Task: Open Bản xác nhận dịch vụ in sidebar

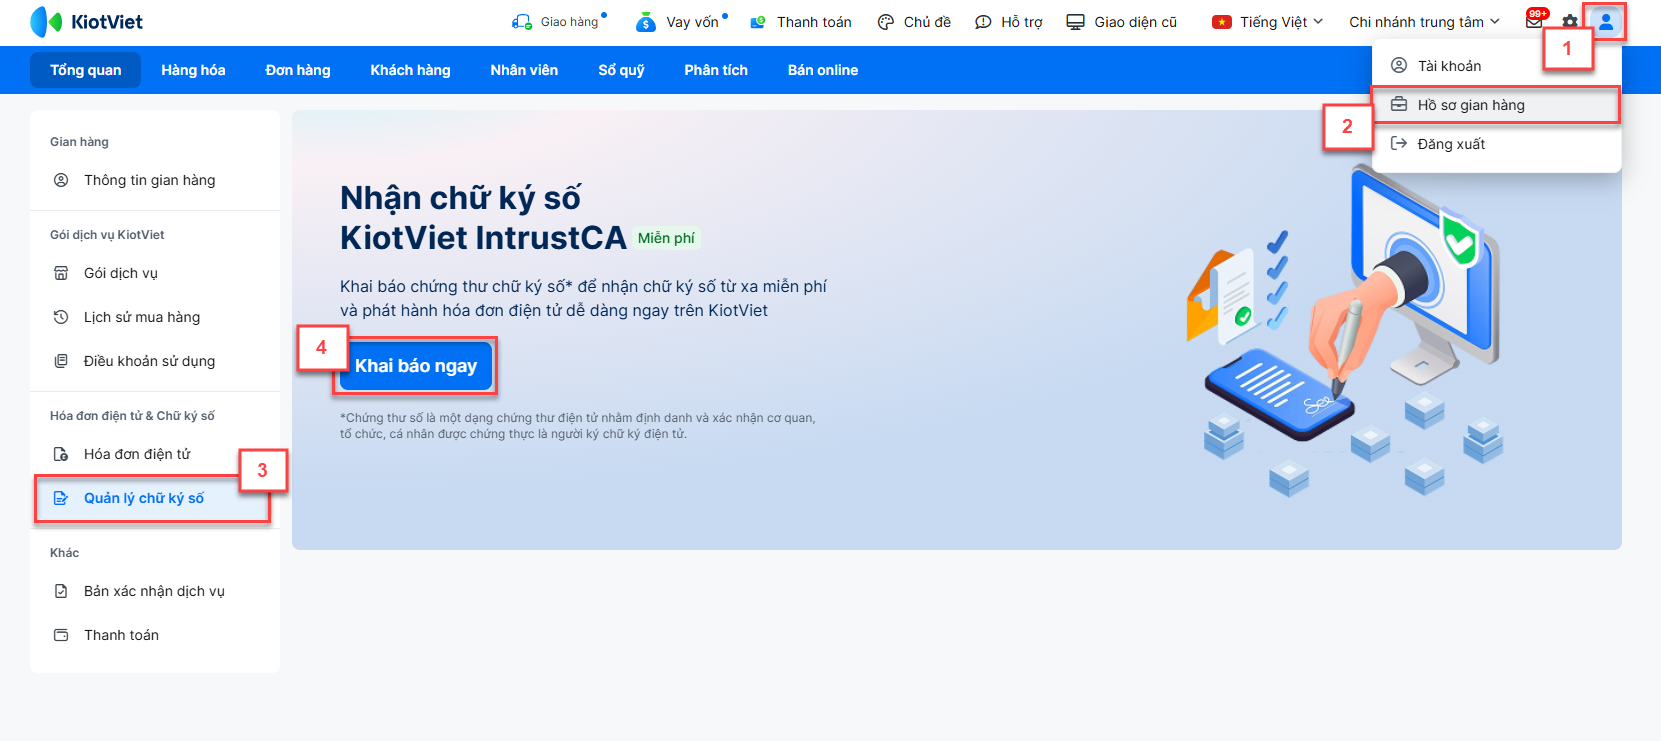Action: tap(155, 591)
